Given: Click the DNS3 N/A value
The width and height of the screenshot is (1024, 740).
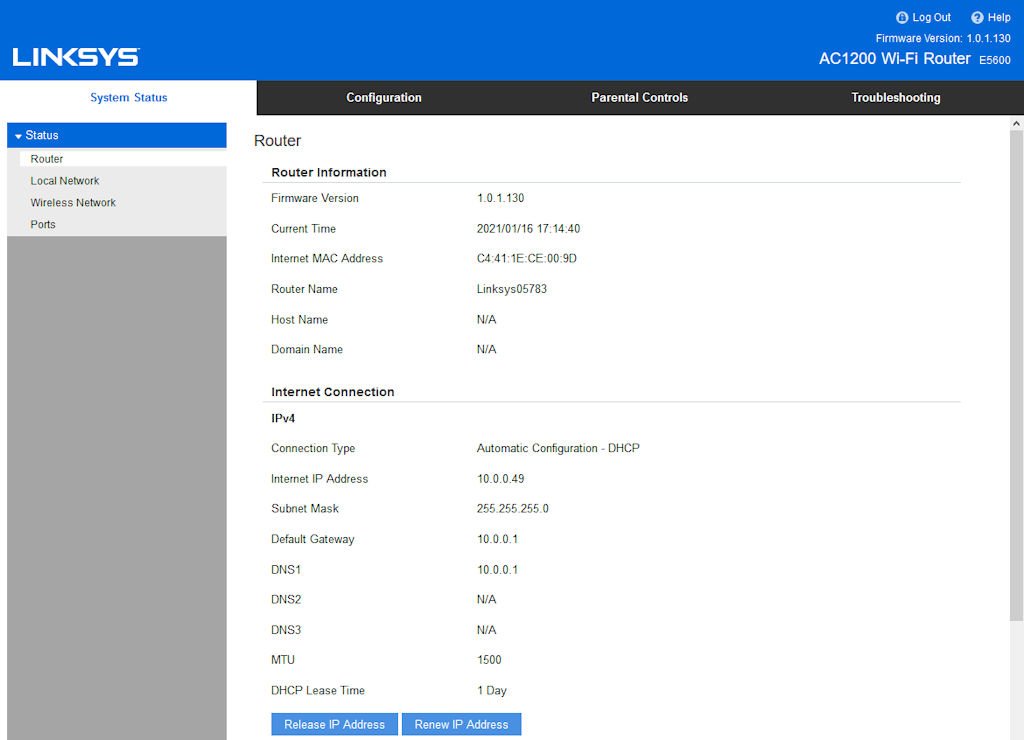Looking at the screenshot, I should point(487,630).
